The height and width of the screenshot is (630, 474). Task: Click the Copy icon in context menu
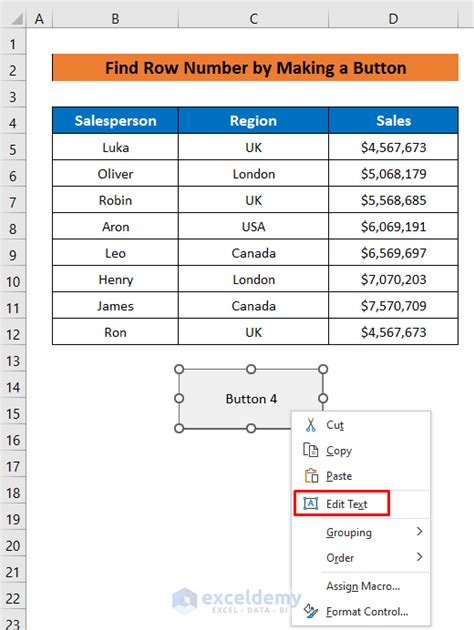coord(311,450)
